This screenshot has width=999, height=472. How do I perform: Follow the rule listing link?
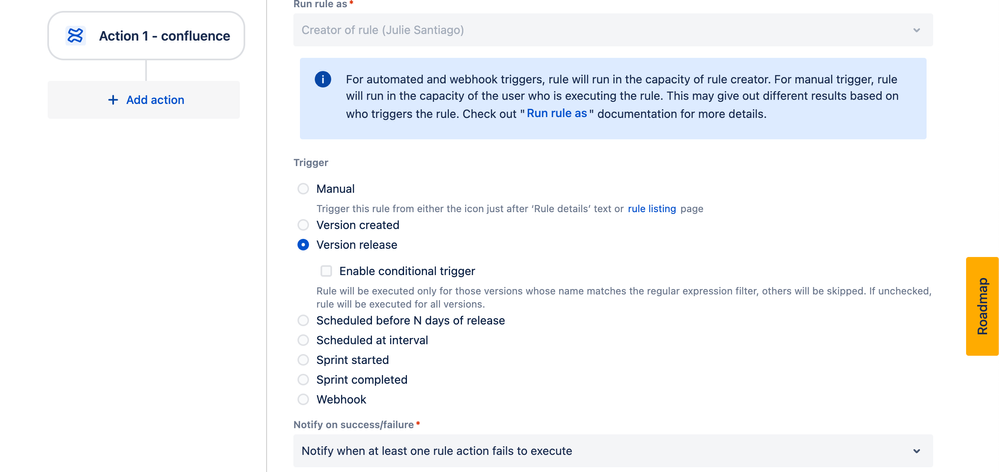652,208
